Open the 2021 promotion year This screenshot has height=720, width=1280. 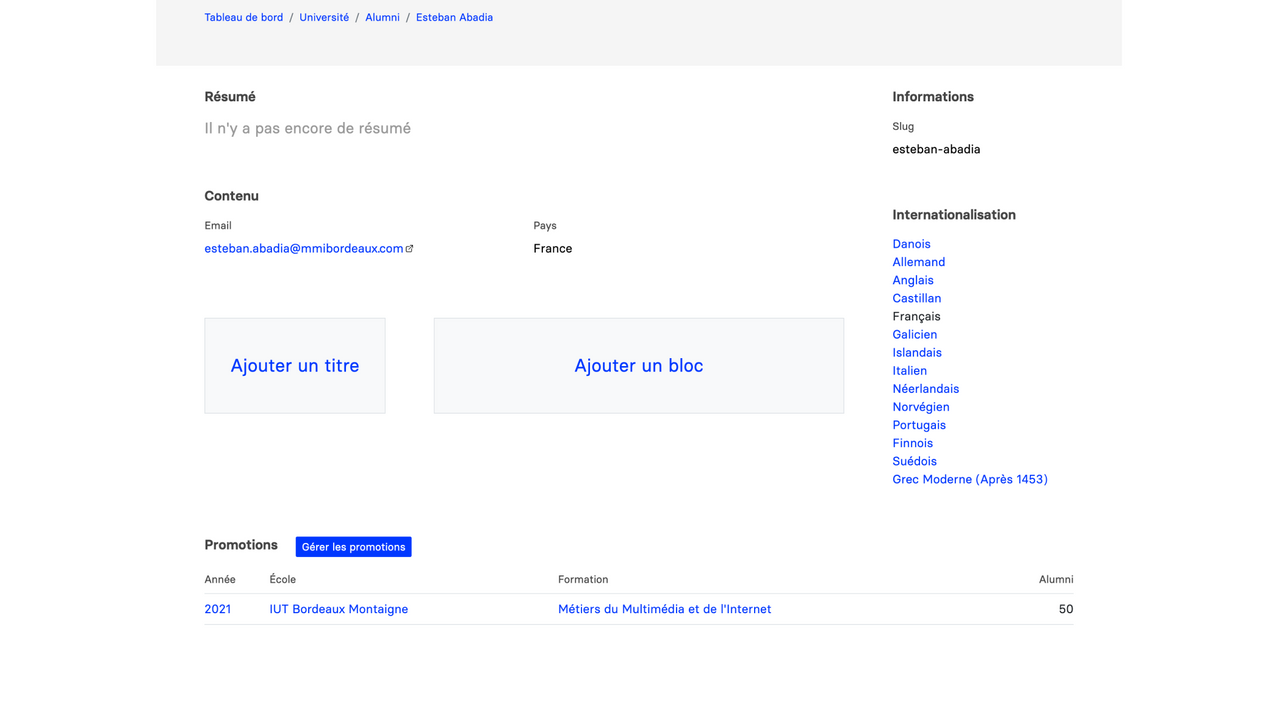click(217, 609)
